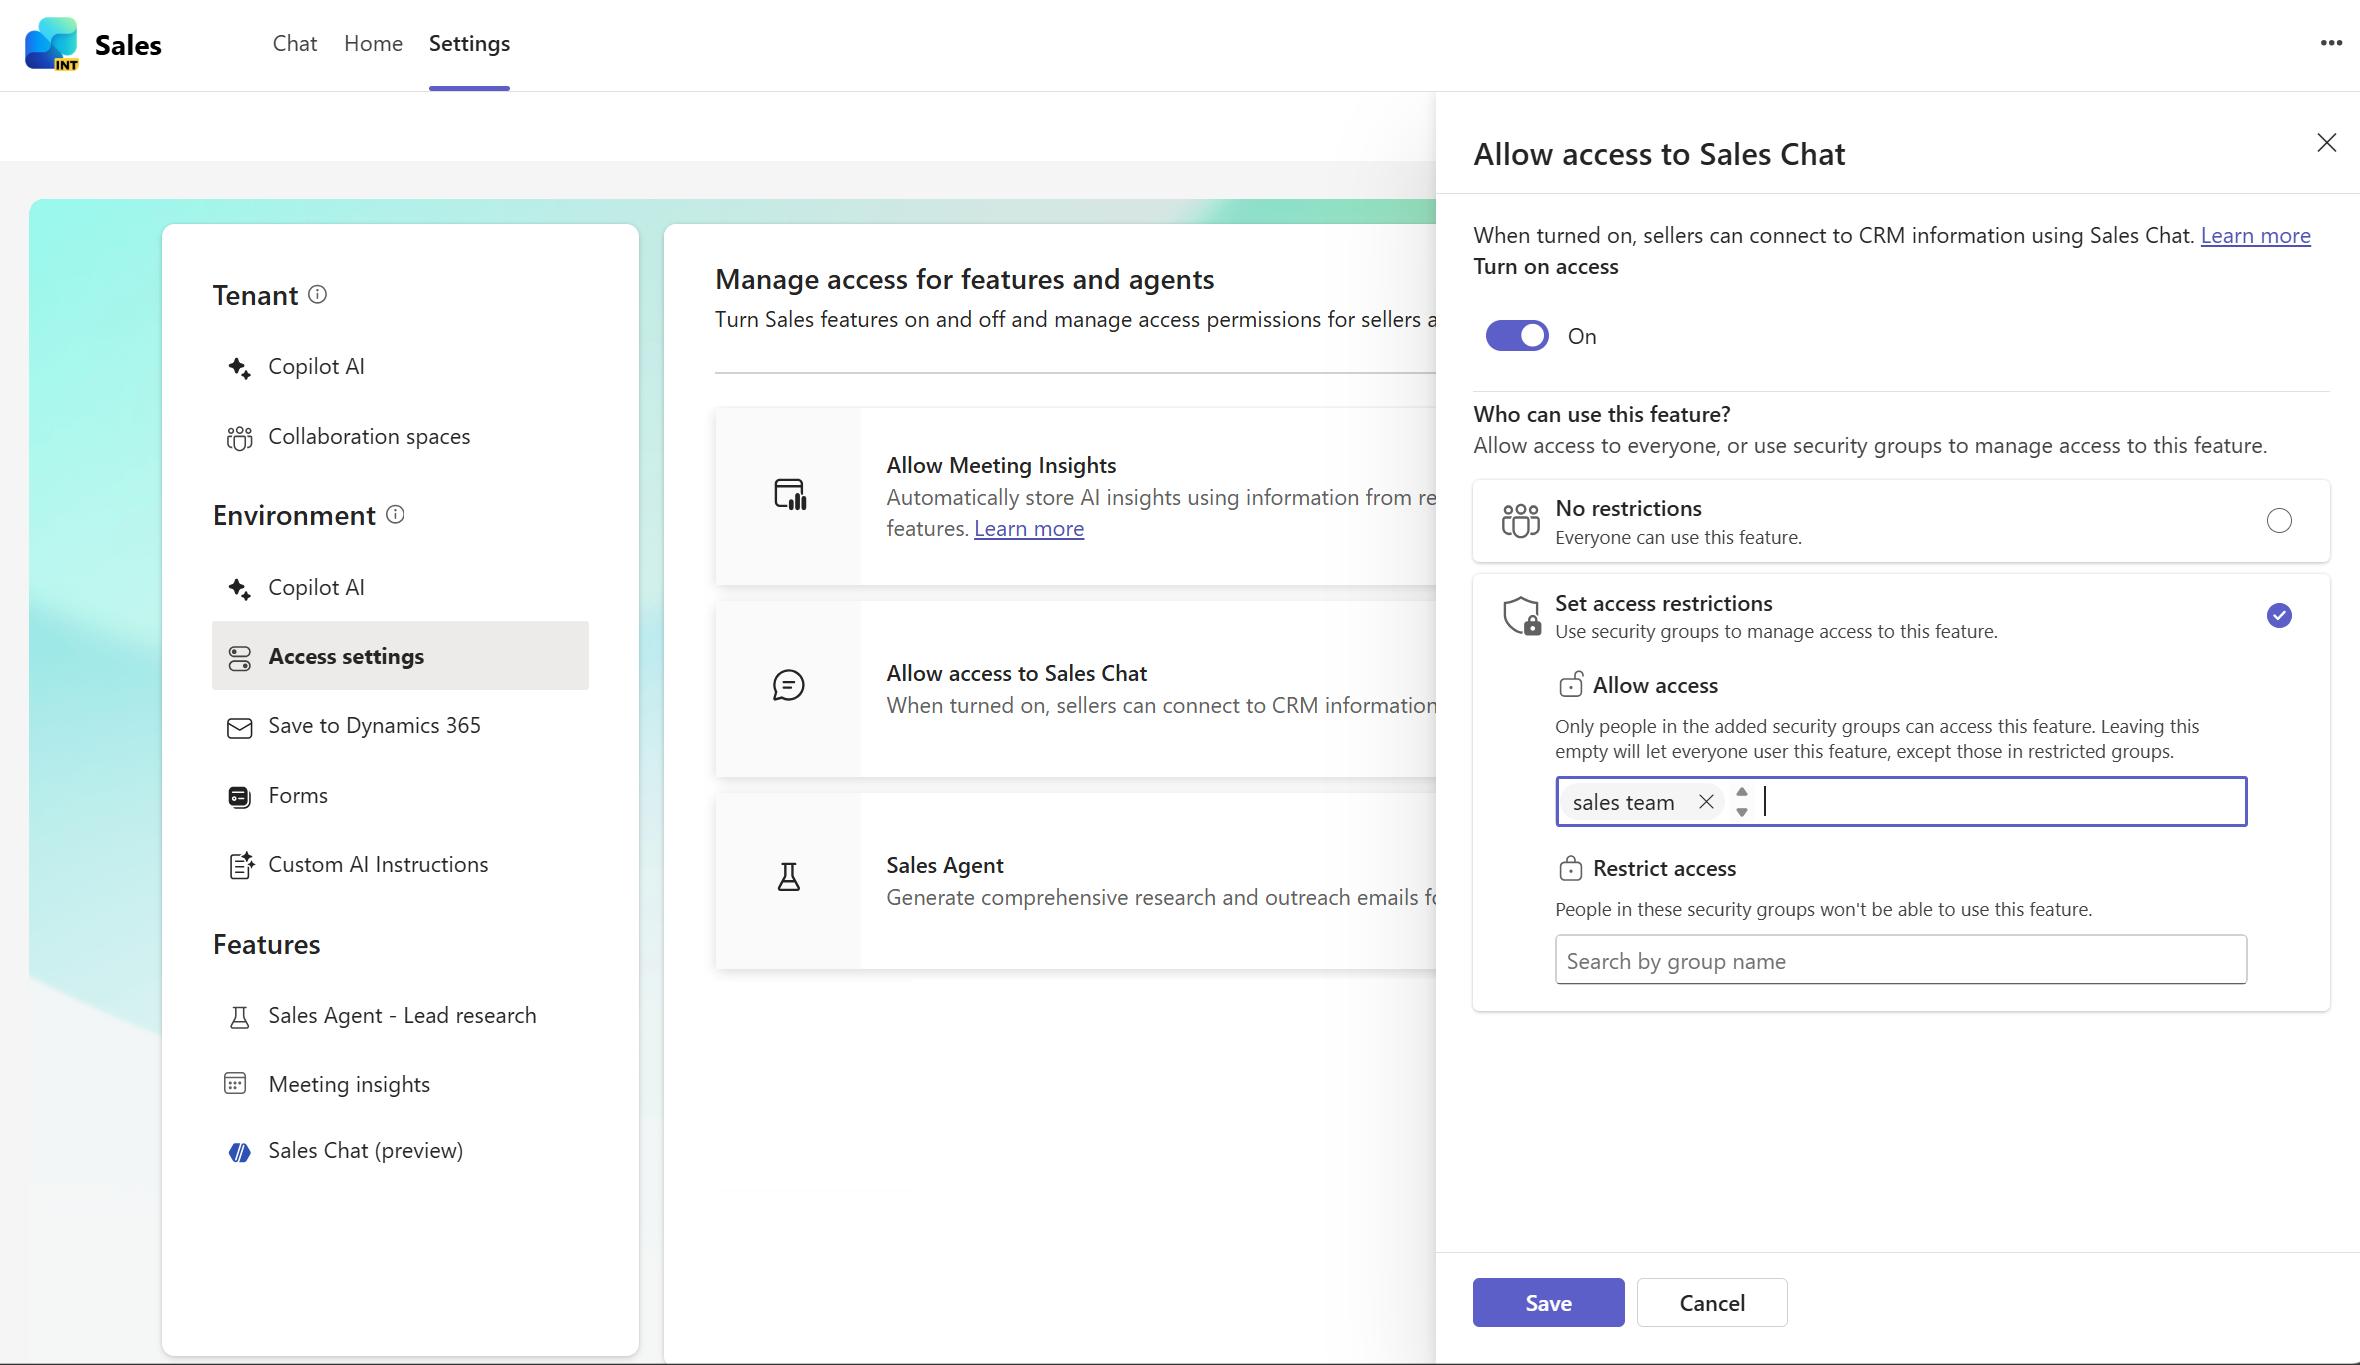Save the Sales Chat access settings
The width and height of the screenshot is (2360, 1365).
[1548, 1302]
